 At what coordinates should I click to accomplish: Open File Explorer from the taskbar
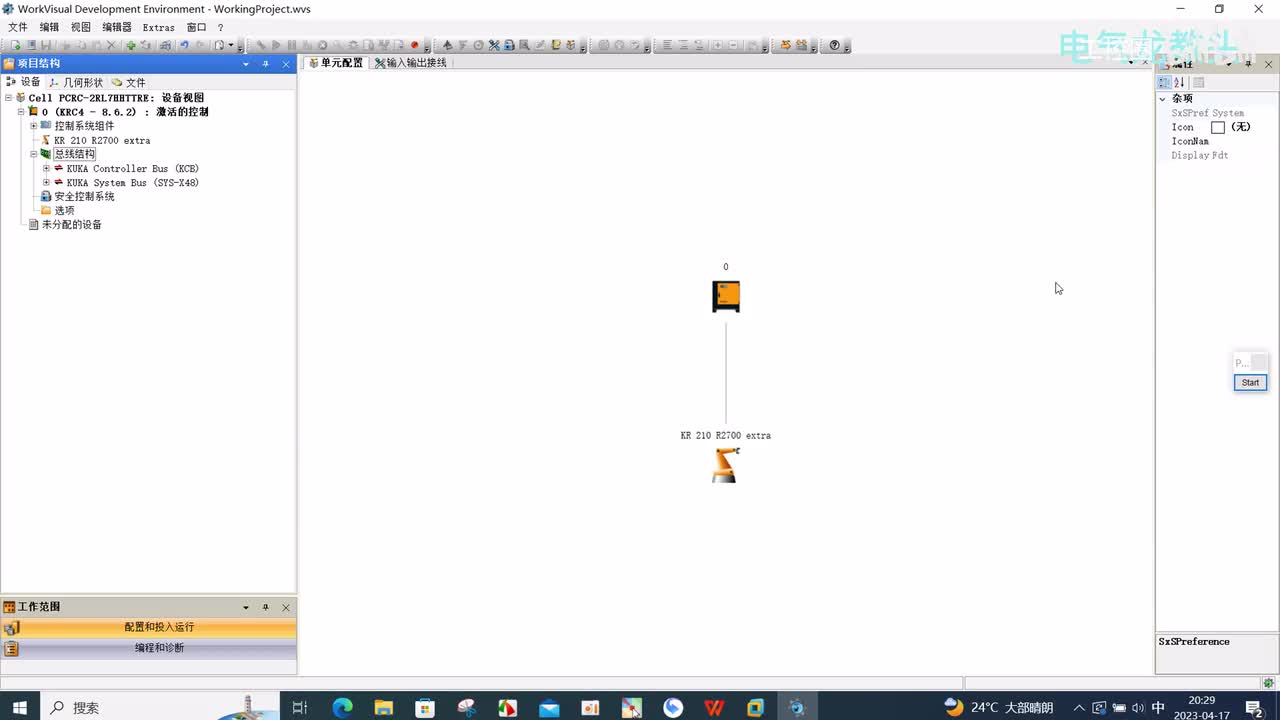(x=383, y=707)
